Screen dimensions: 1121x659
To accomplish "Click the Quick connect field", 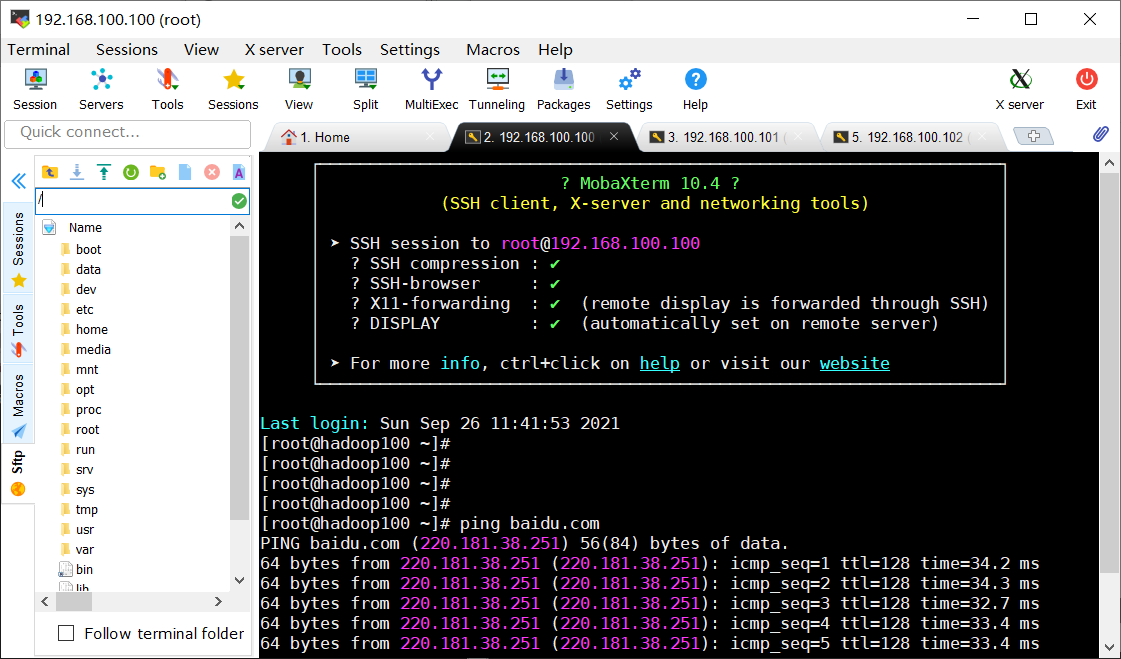I will 127,134.
